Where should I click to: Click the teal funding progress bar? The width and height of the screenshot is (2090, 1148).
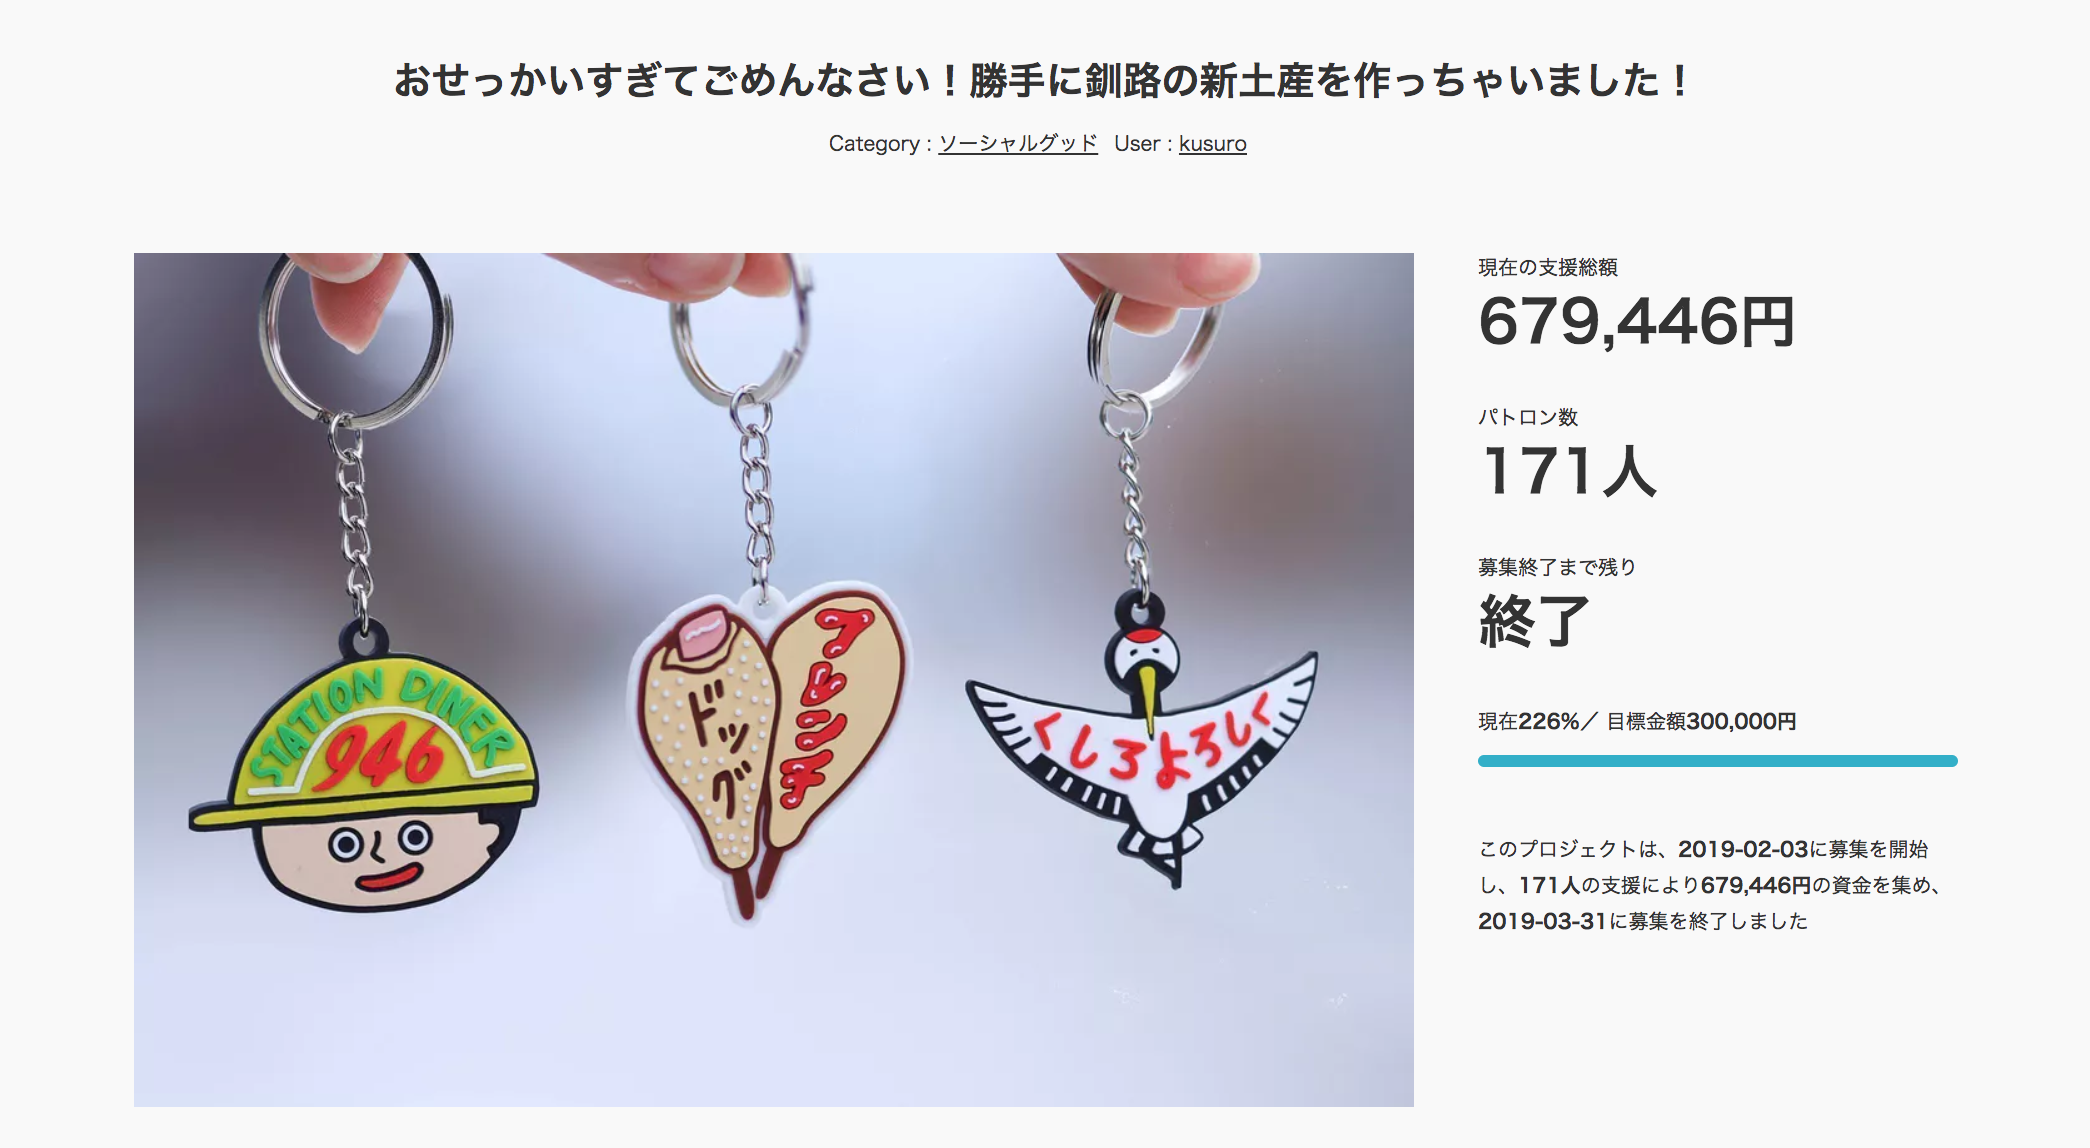tap(1717, 761)
